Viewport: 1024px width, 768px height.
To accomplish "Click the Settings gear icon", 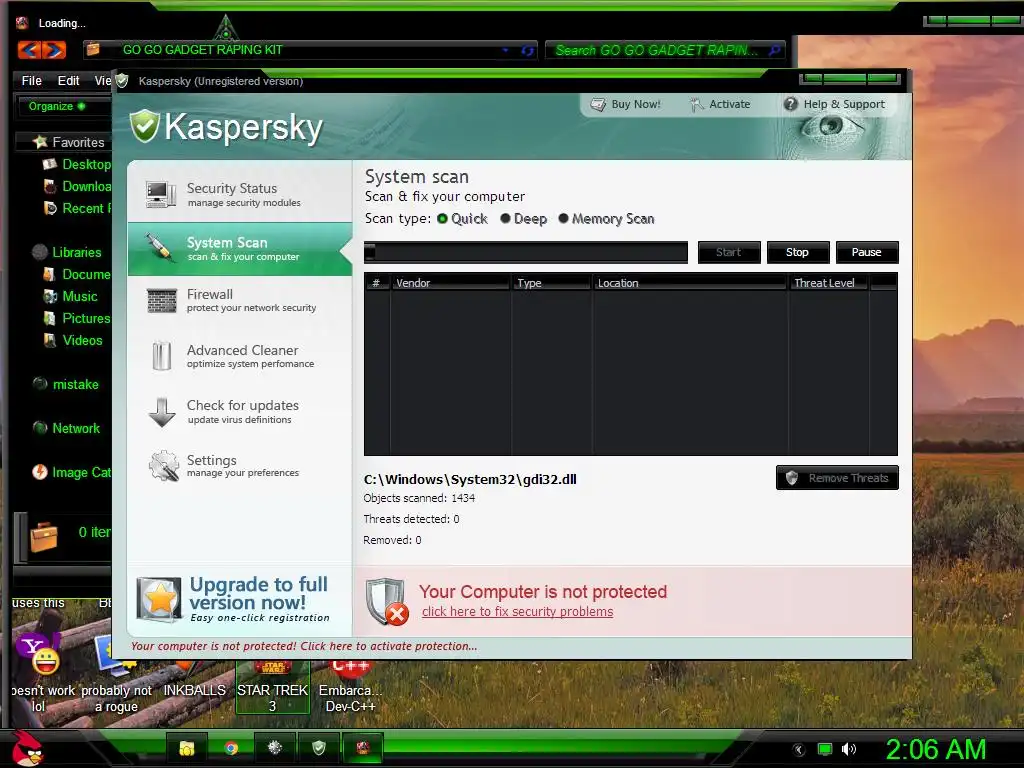I will [x=163, y=466].
